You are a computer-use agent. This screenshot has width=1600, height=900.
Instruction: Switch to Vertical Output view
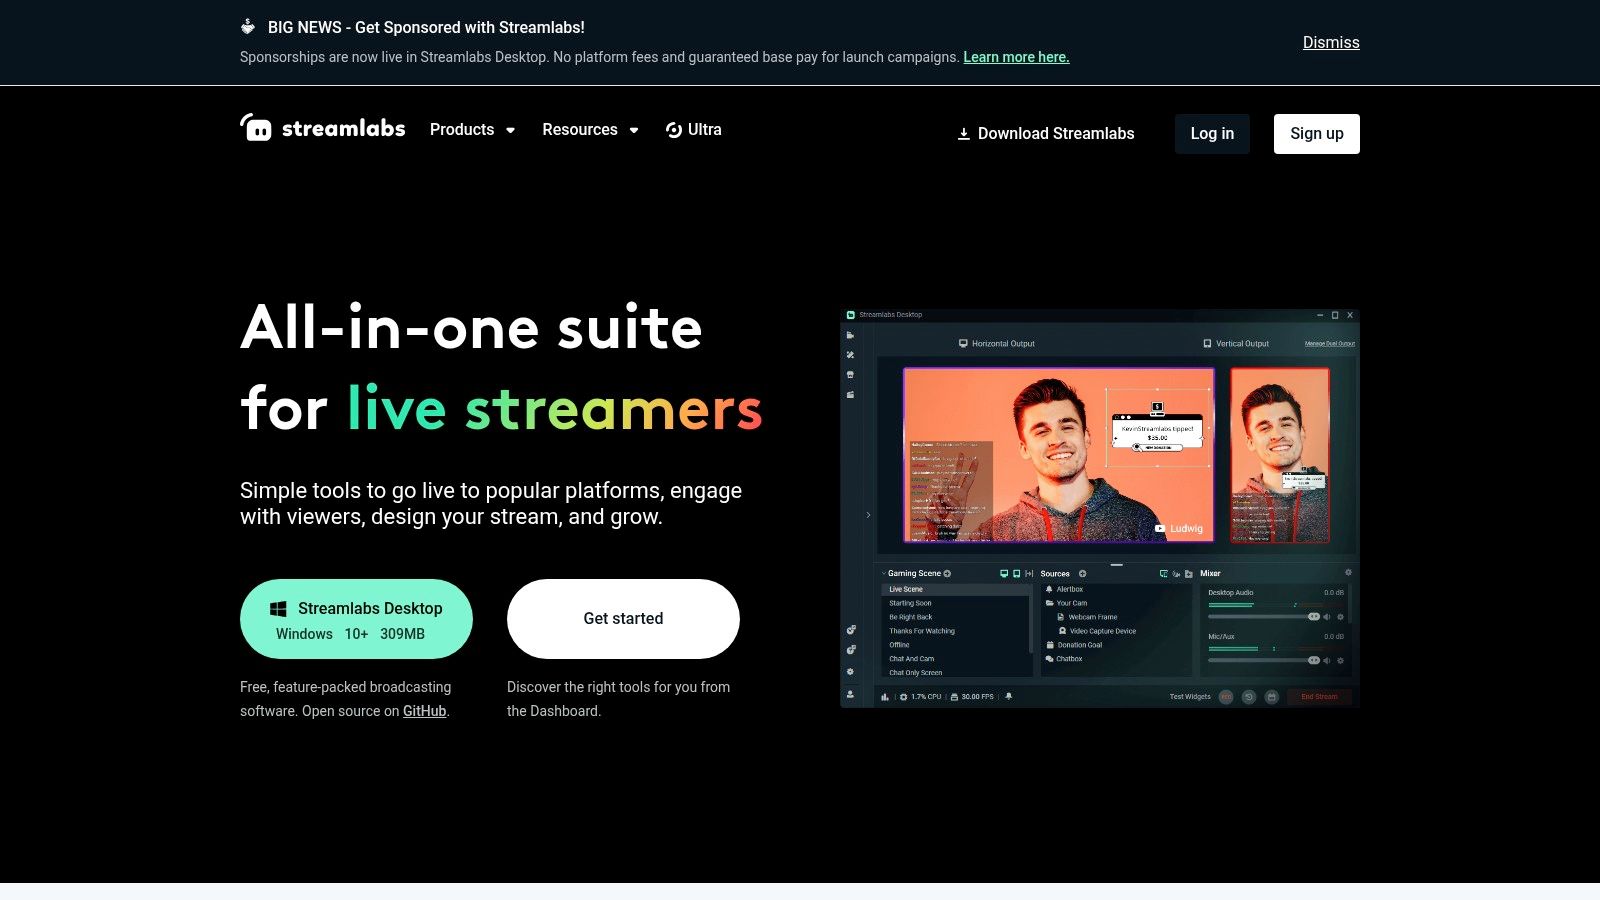click(x=1240, y=343)
